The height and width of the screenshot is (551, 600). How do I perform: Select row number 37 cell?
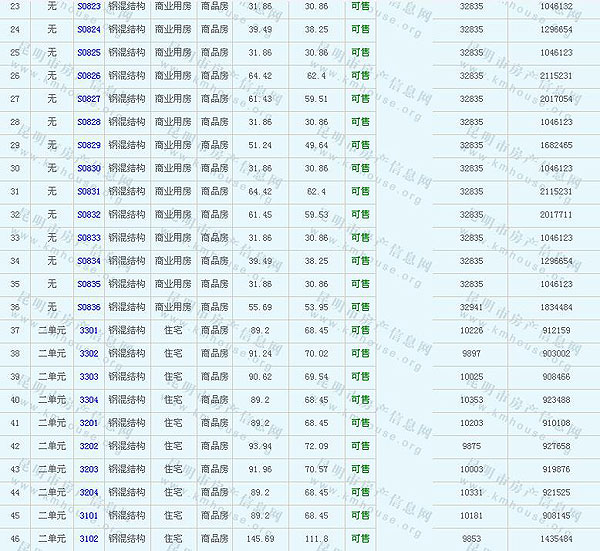(14, 330)
